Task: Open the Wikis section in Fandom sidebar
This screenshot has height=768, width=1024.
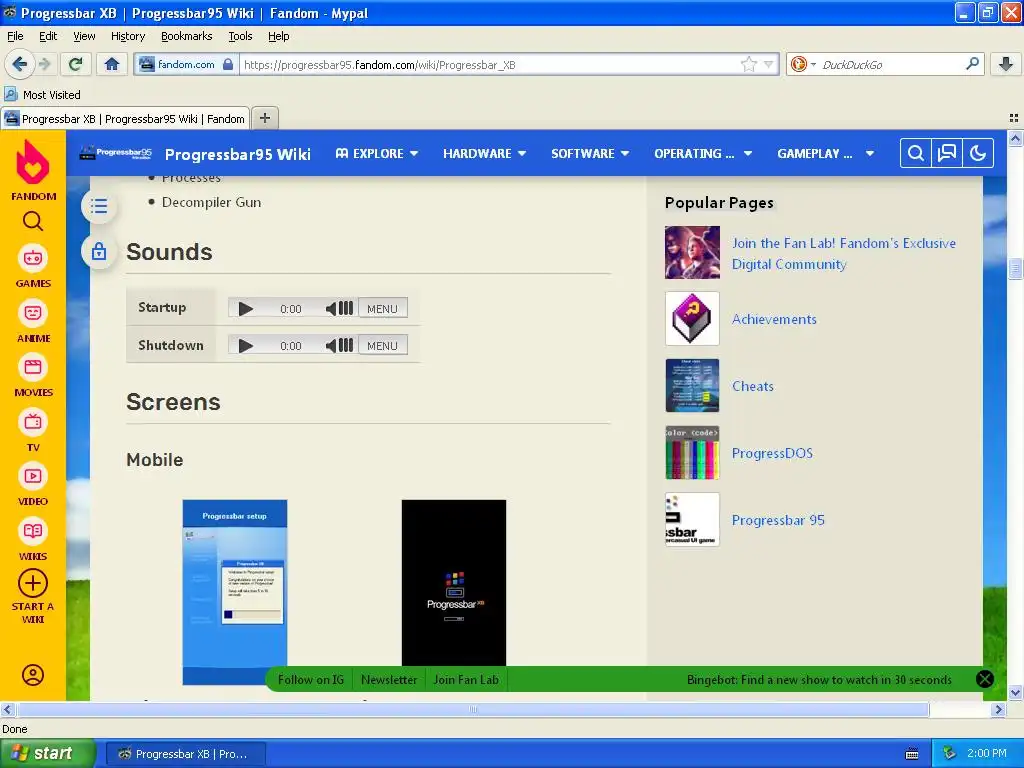Action: pos(33,539)
